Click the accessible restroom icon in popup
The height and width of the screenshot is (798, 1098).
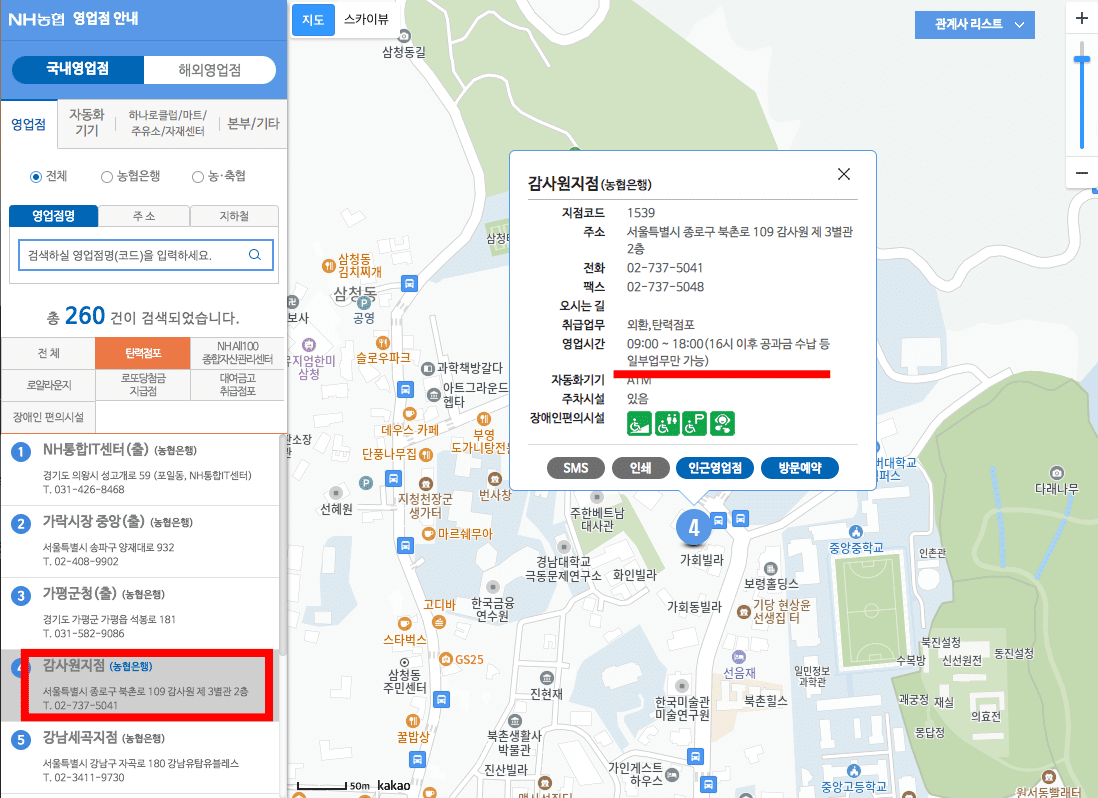[x=667, y=424]
